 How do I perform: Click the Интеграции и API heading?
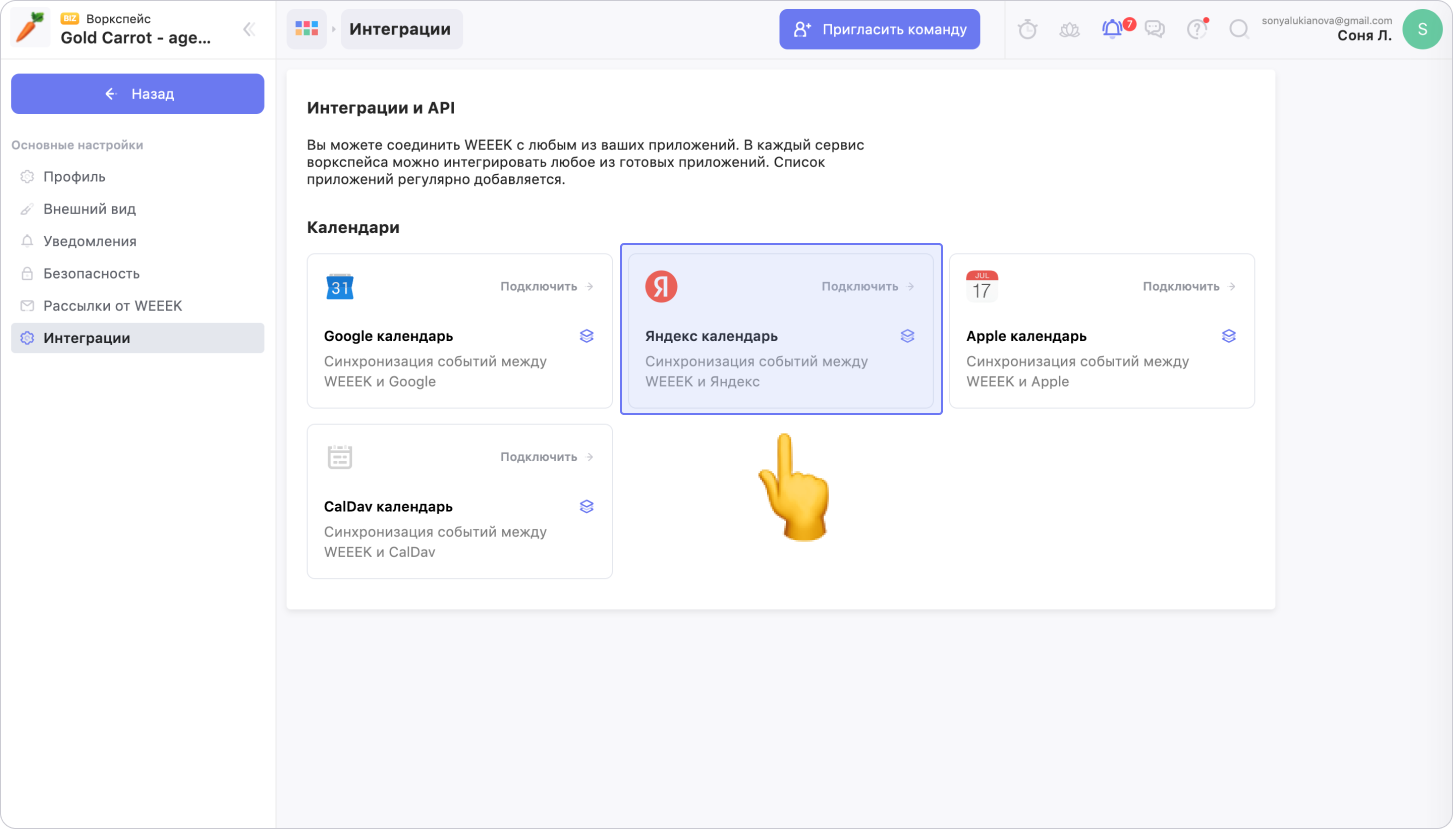(381, 108)
